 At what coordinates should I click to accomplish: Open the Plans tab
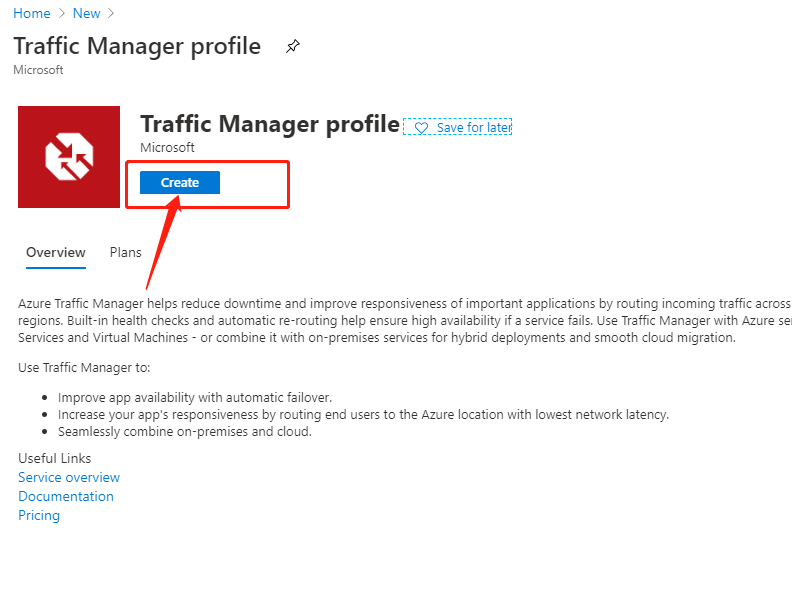[x=126, y=252]
